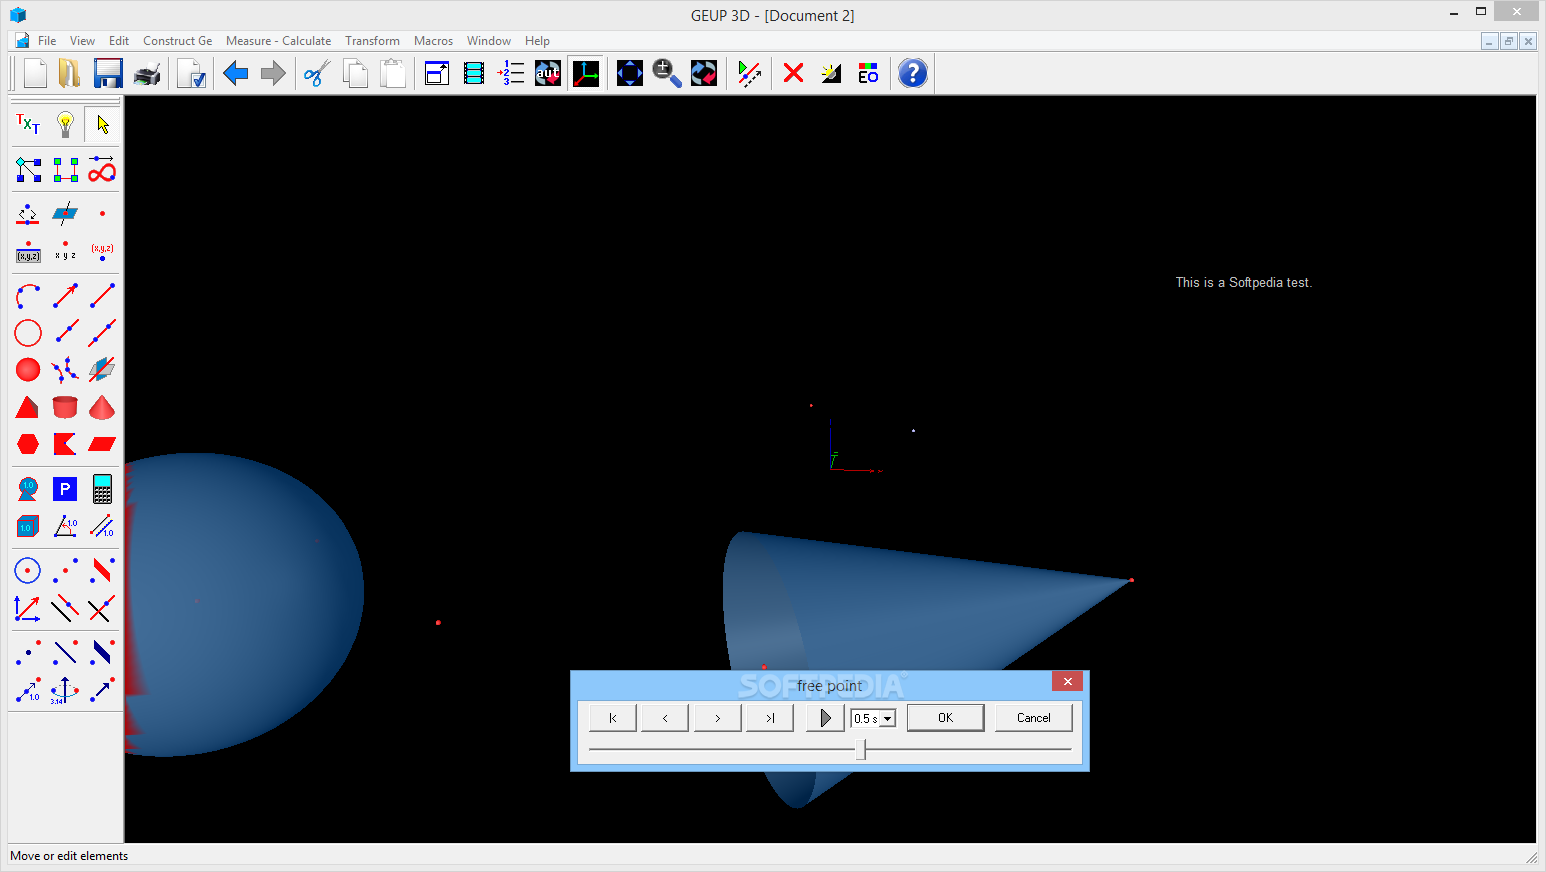Image resolution: width=1546 pixels, height=872 pixels.
Task: Click the light bulb hint tool
Action: pyautogui.click(x=65, y=124)
